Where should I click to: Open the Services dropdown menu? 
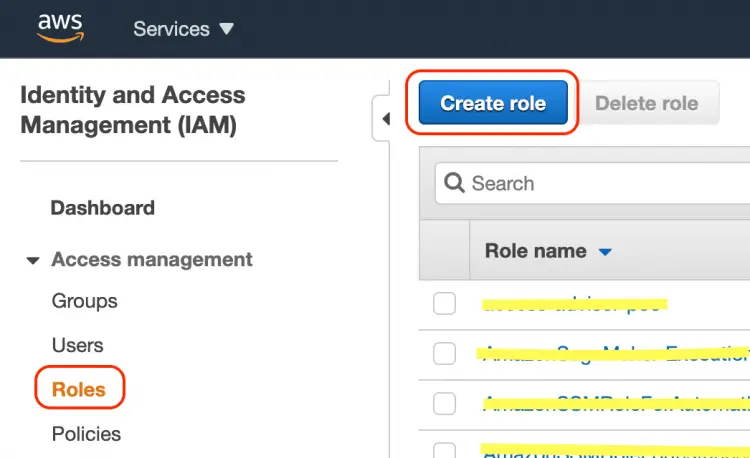(184, 29)
